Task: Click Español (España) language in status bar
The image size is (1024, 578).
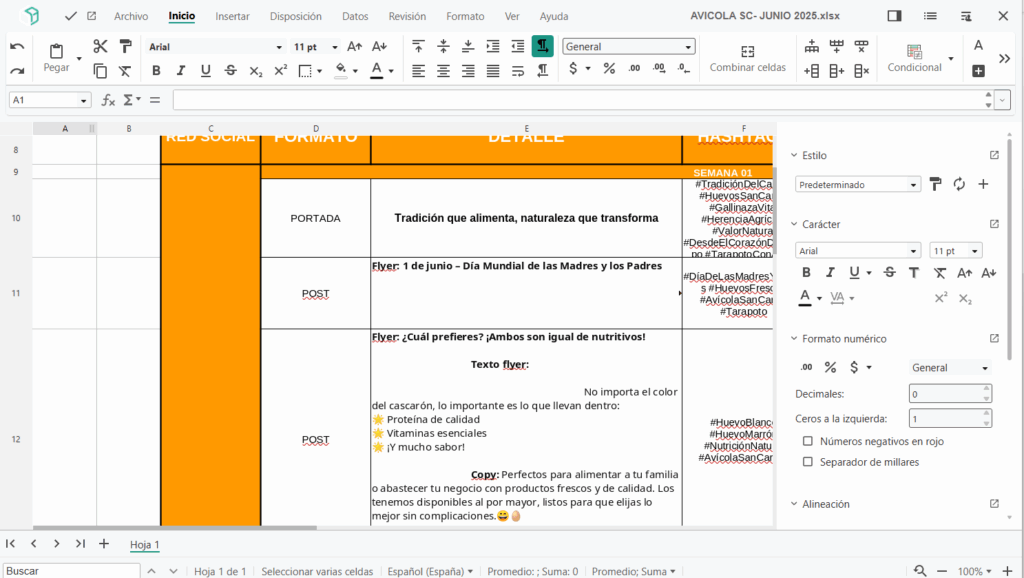Action: point(430,571)
